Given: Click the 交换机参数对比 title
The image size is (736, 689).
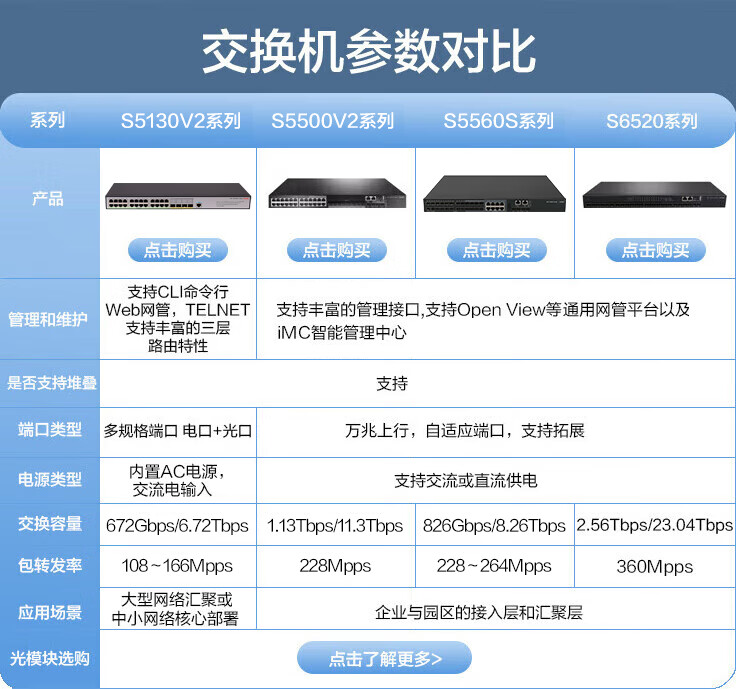Looking at the screenshot, I should (x=368, y=50).
